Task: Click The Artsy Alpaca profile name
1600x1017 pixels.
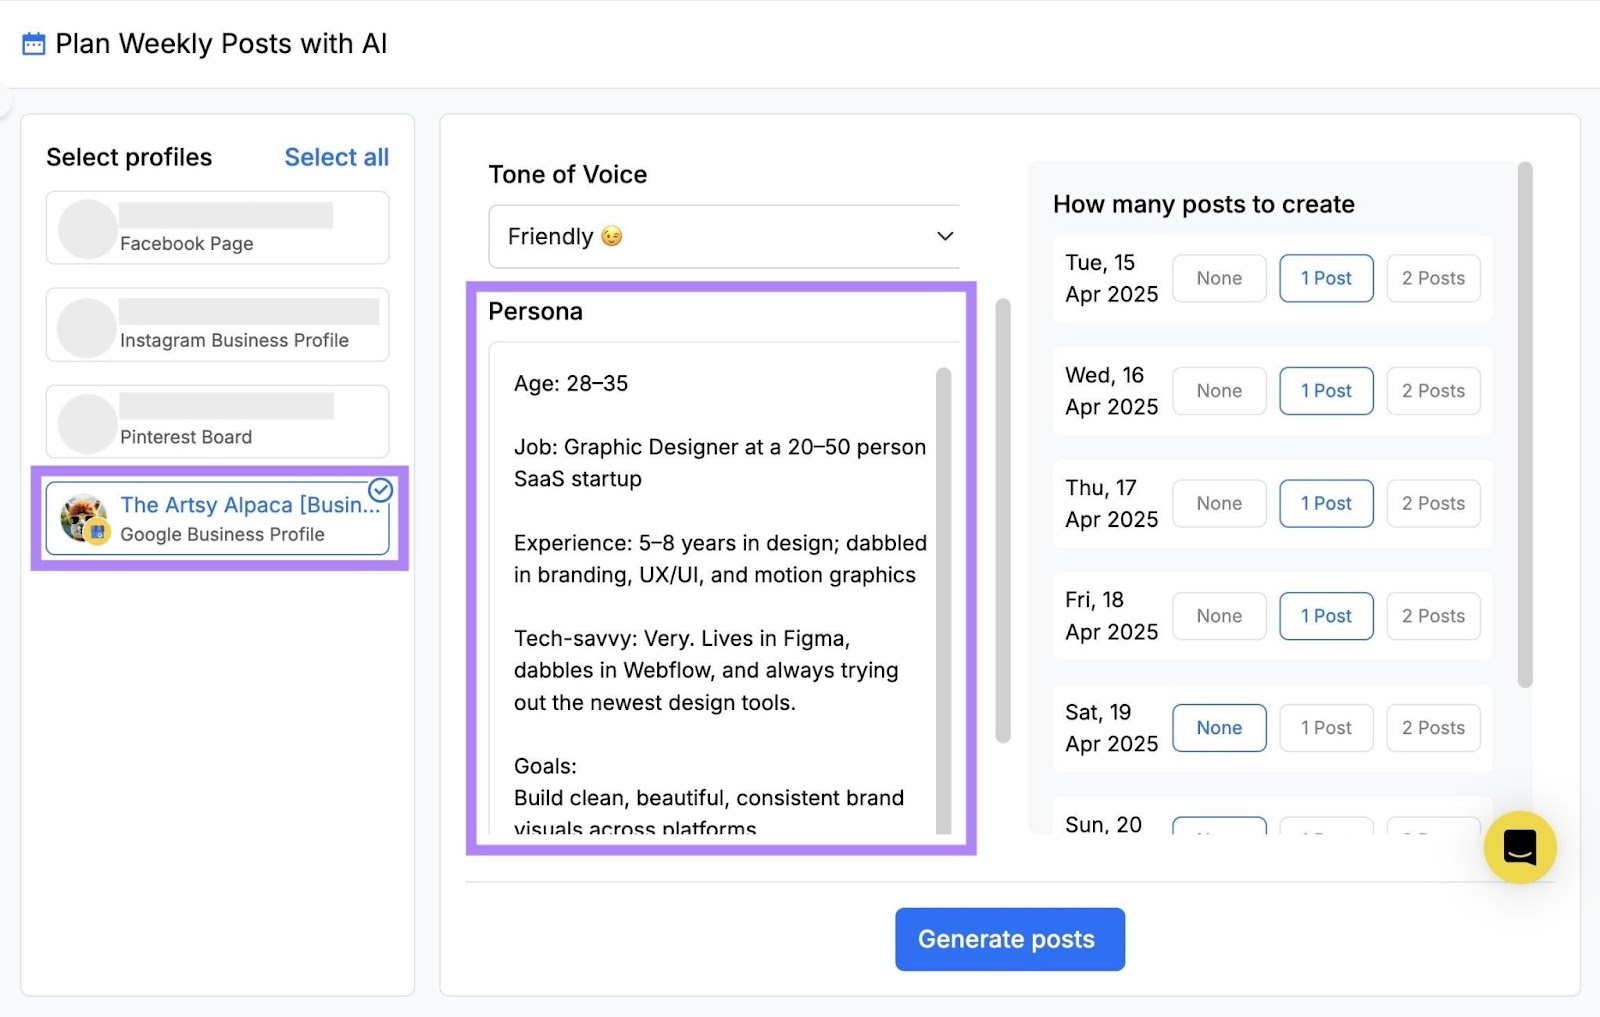Action: click(x=248, y=504)
